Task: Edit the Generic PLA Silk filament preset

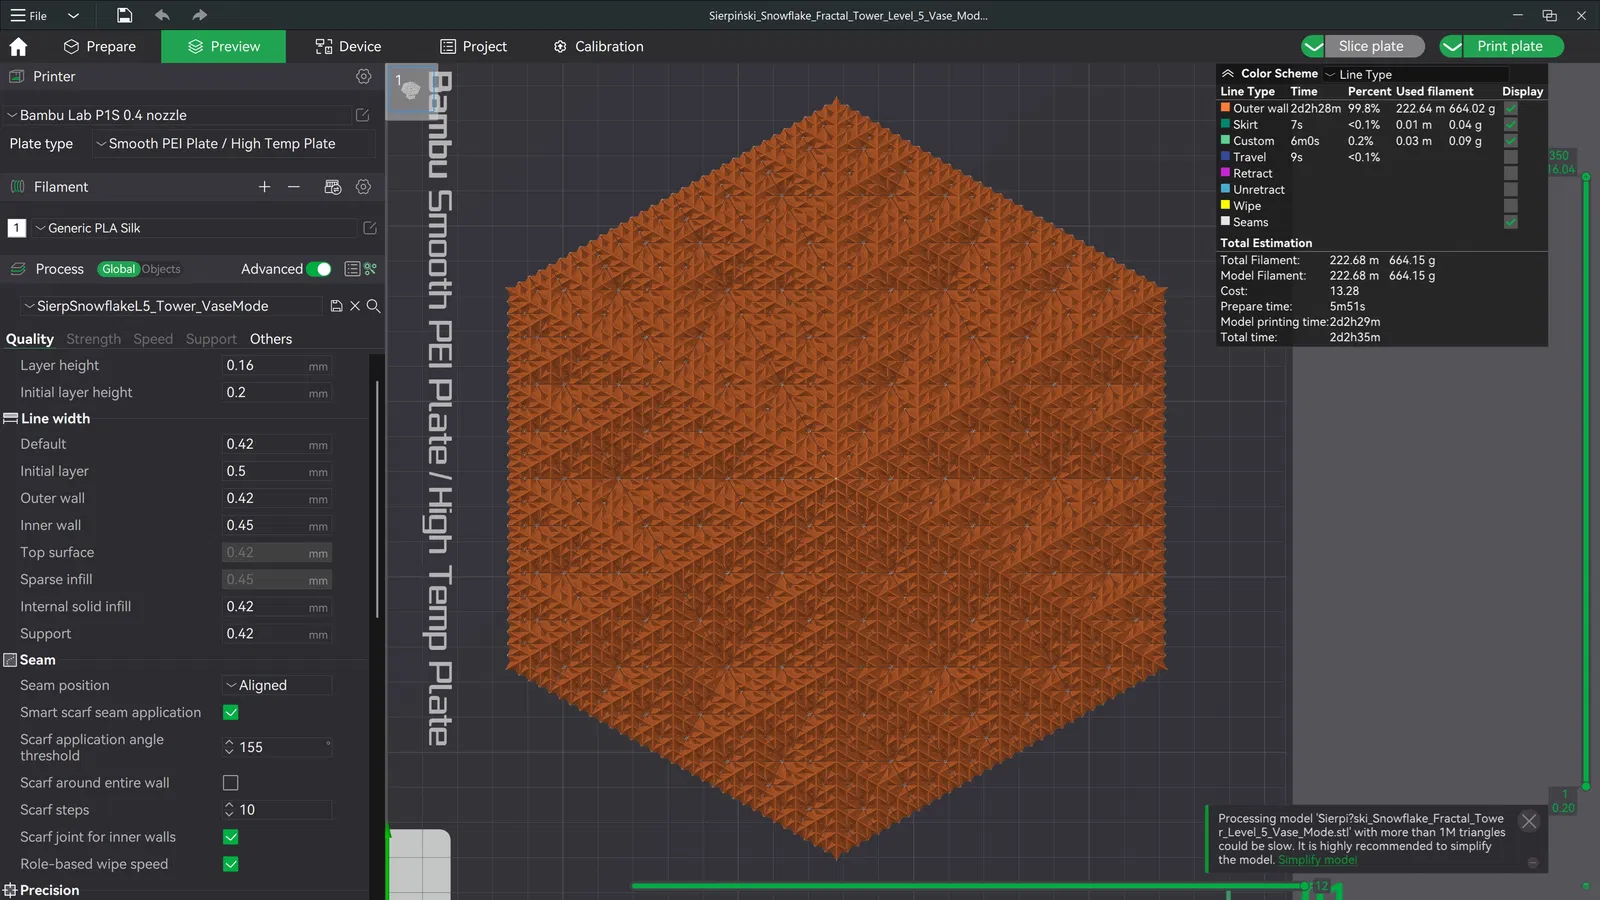Action: (x=369, y=228)
